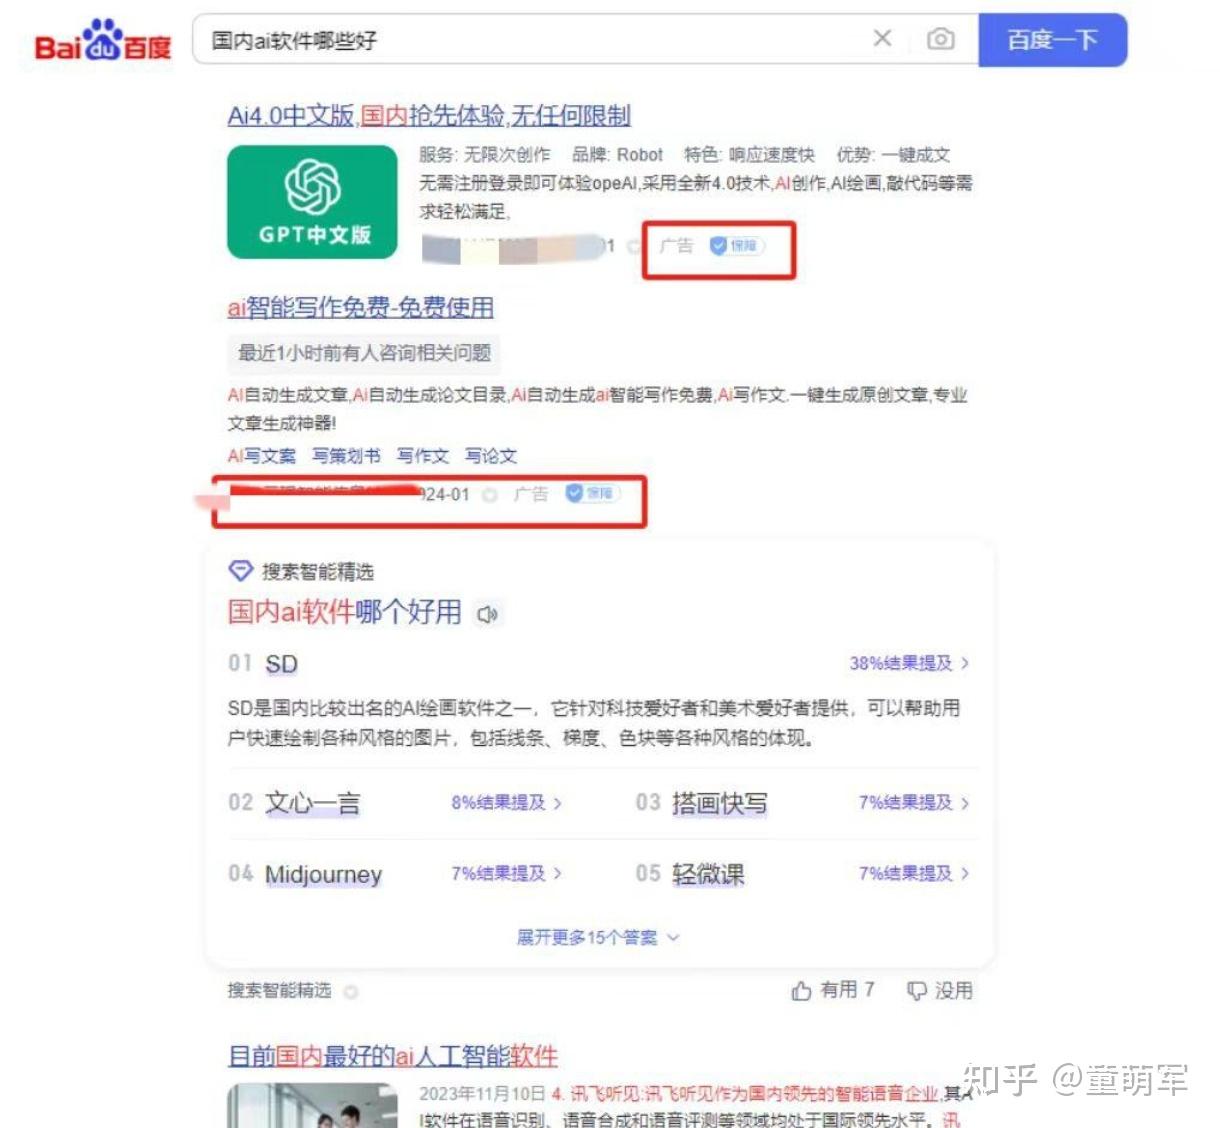This screenshot has height=1128, width=1220.
Task: Open the 国内ai软件哪个好用 heading
Action: point(344,611)
